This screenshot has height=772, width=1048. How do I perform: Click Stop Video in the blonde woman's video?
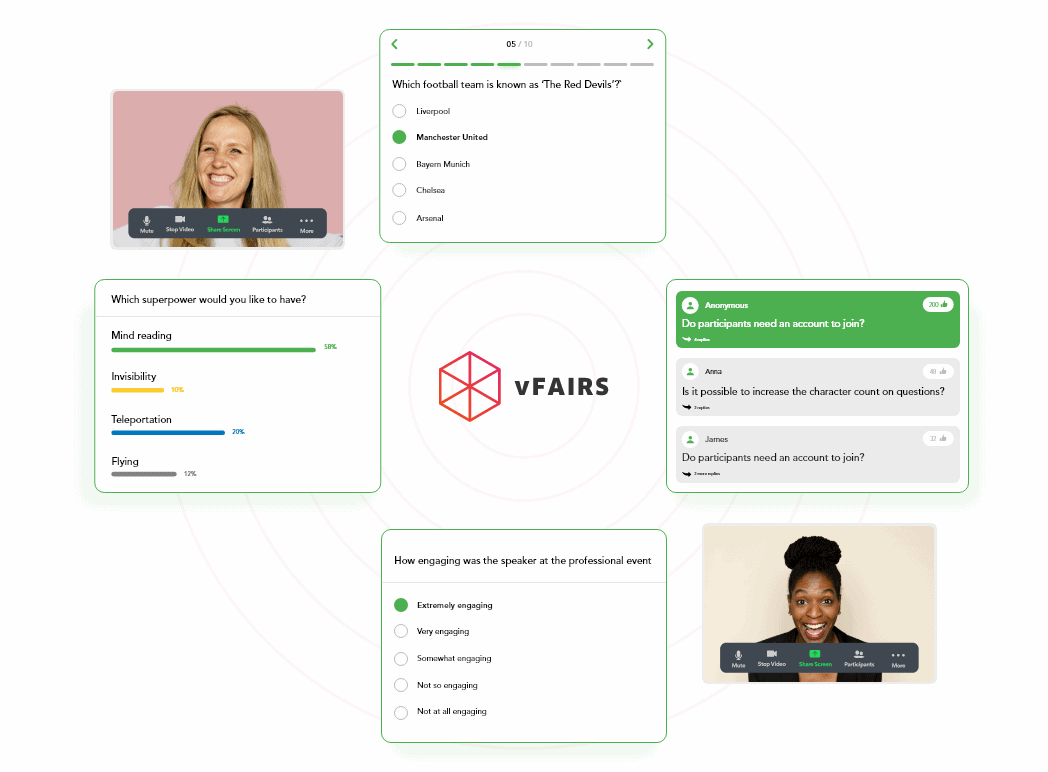coord(180,223)
